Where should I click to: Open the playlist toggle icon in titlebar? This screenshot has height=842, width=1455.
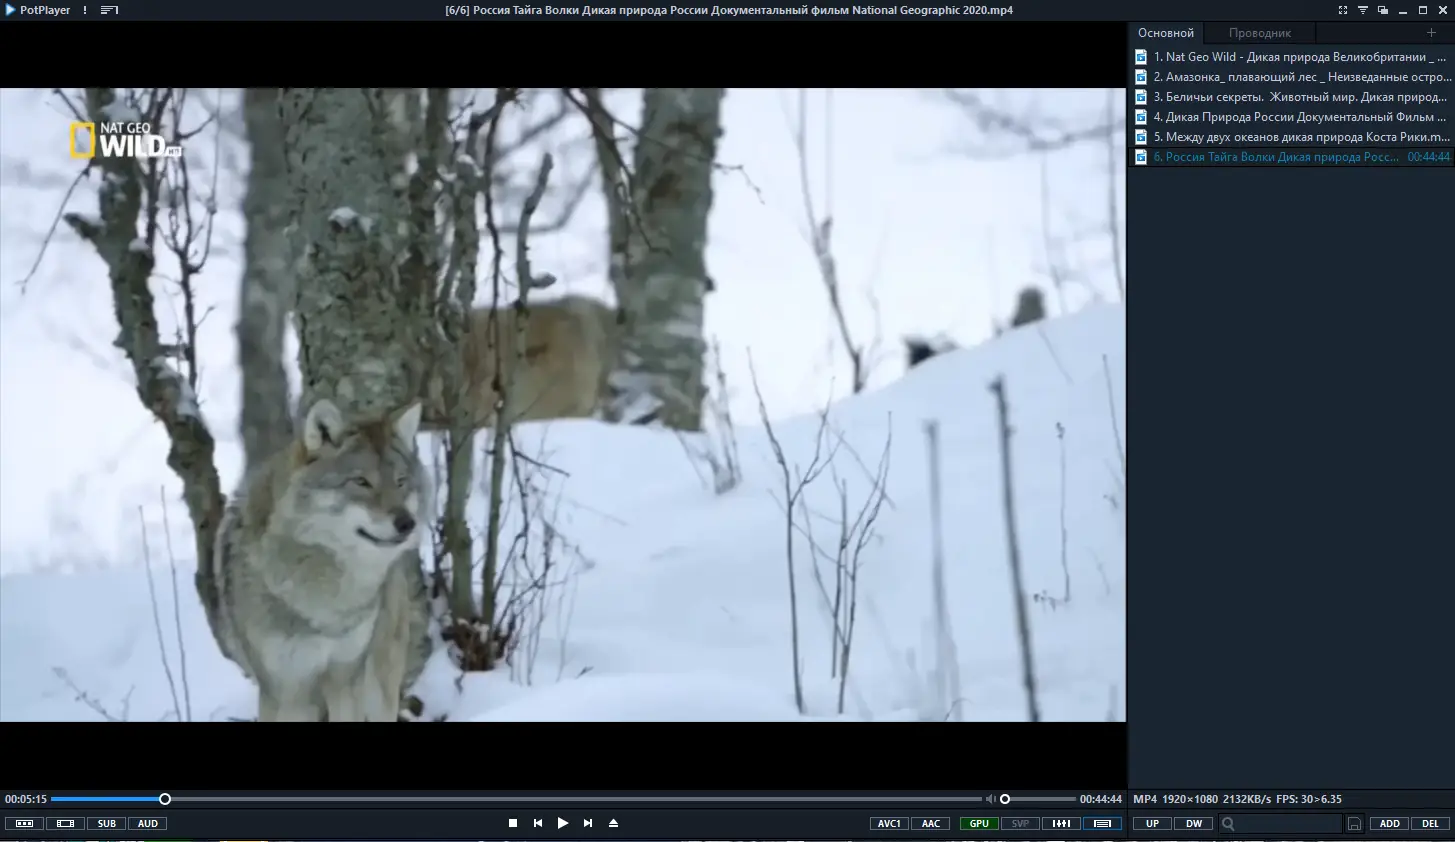(107, 10)
